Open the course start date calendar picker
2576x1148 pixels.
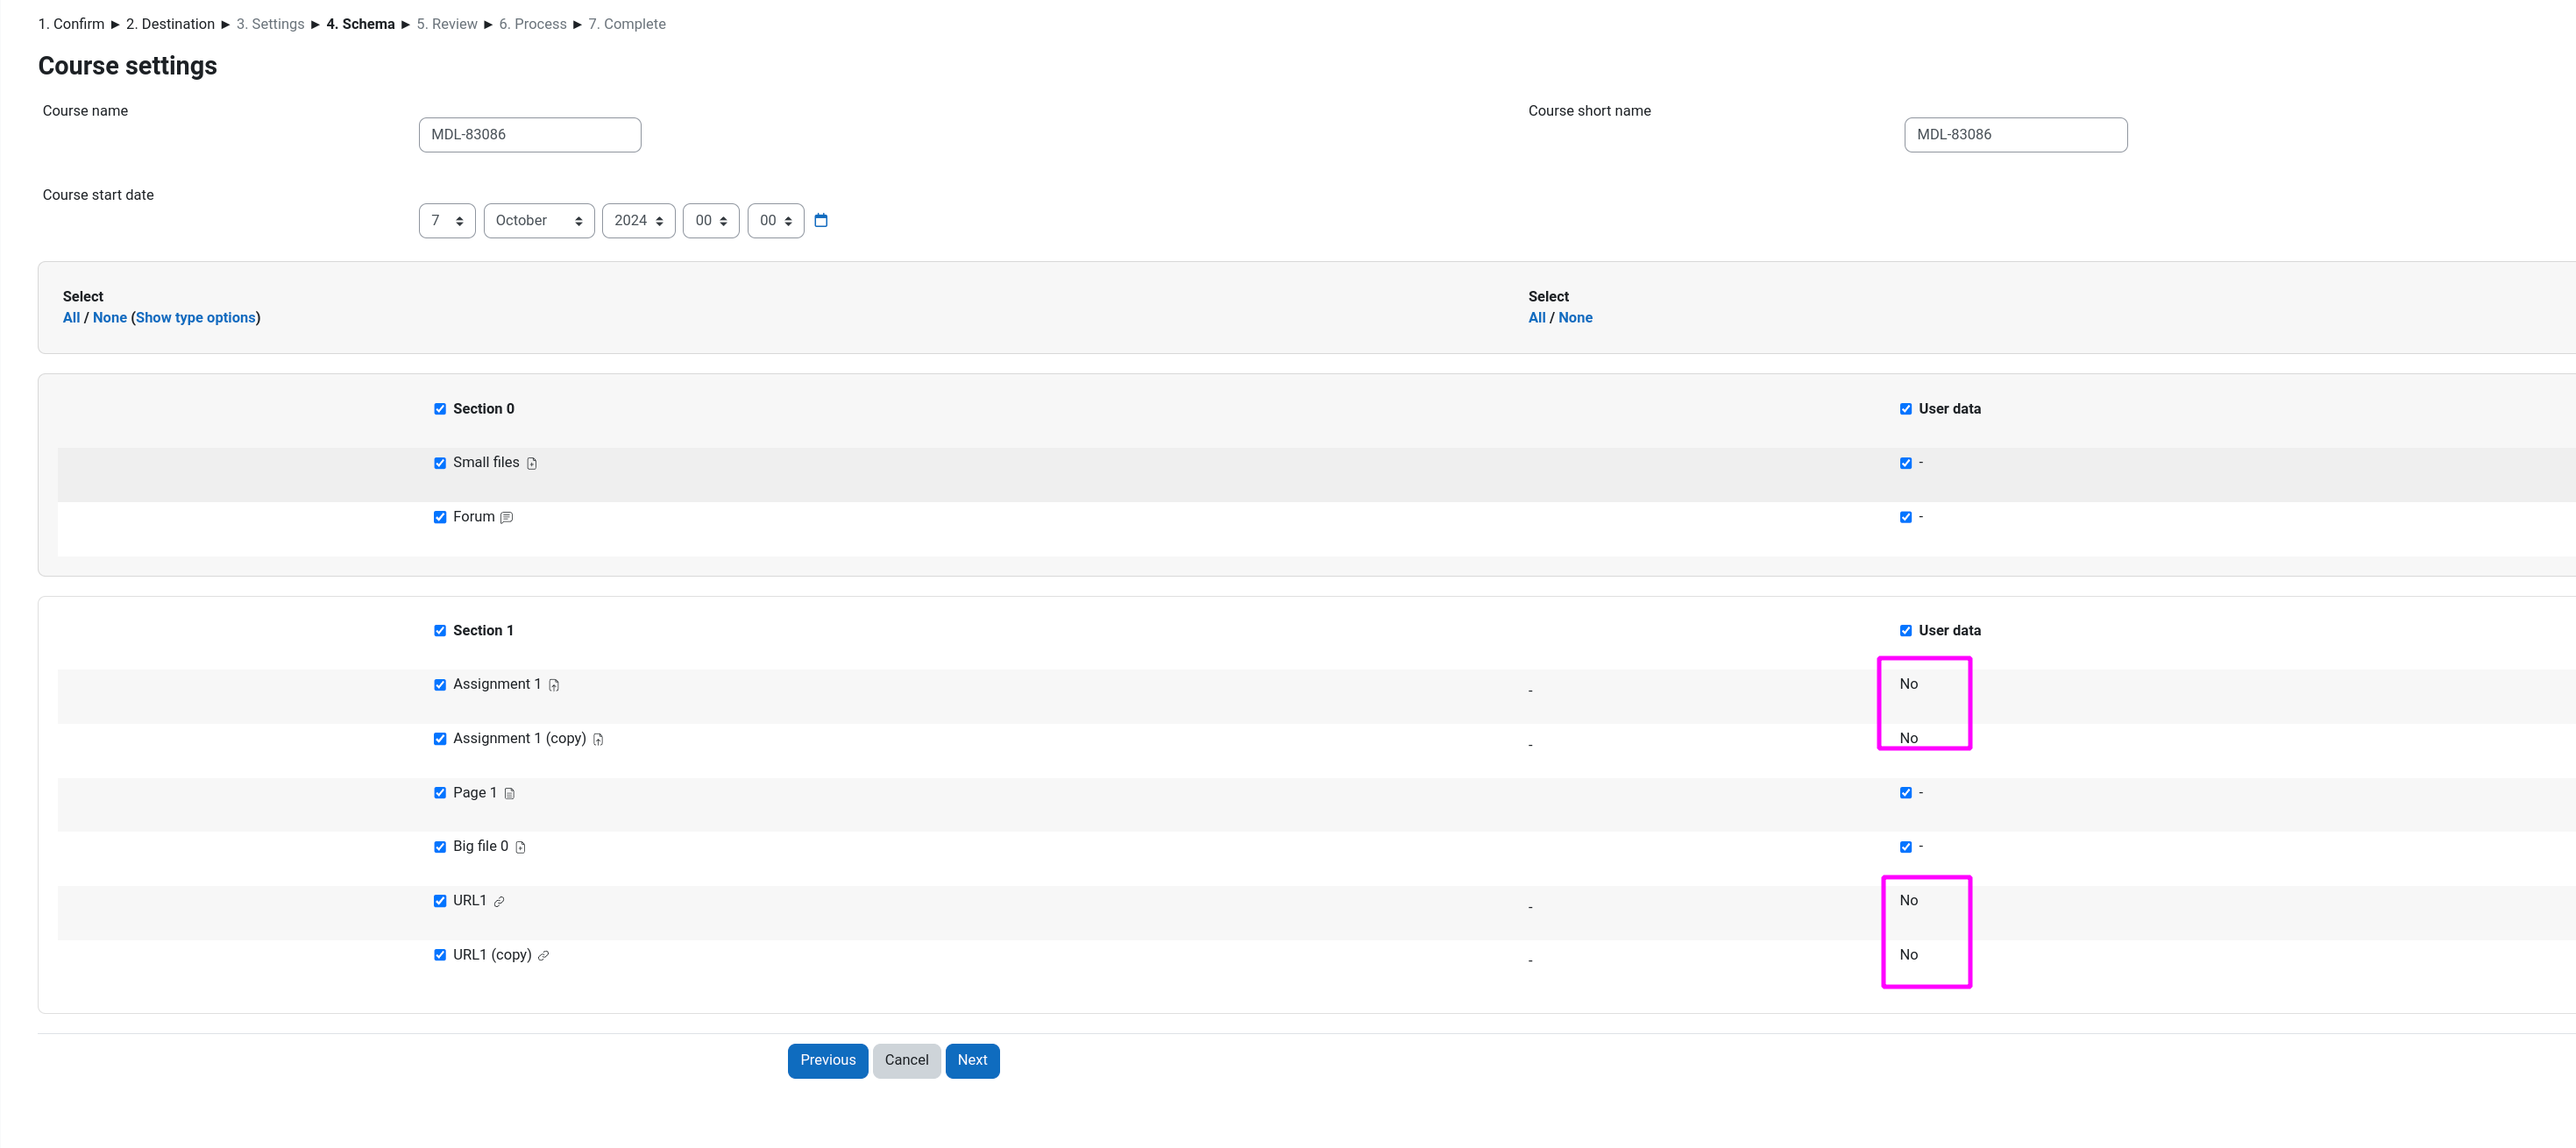[821, 220]
